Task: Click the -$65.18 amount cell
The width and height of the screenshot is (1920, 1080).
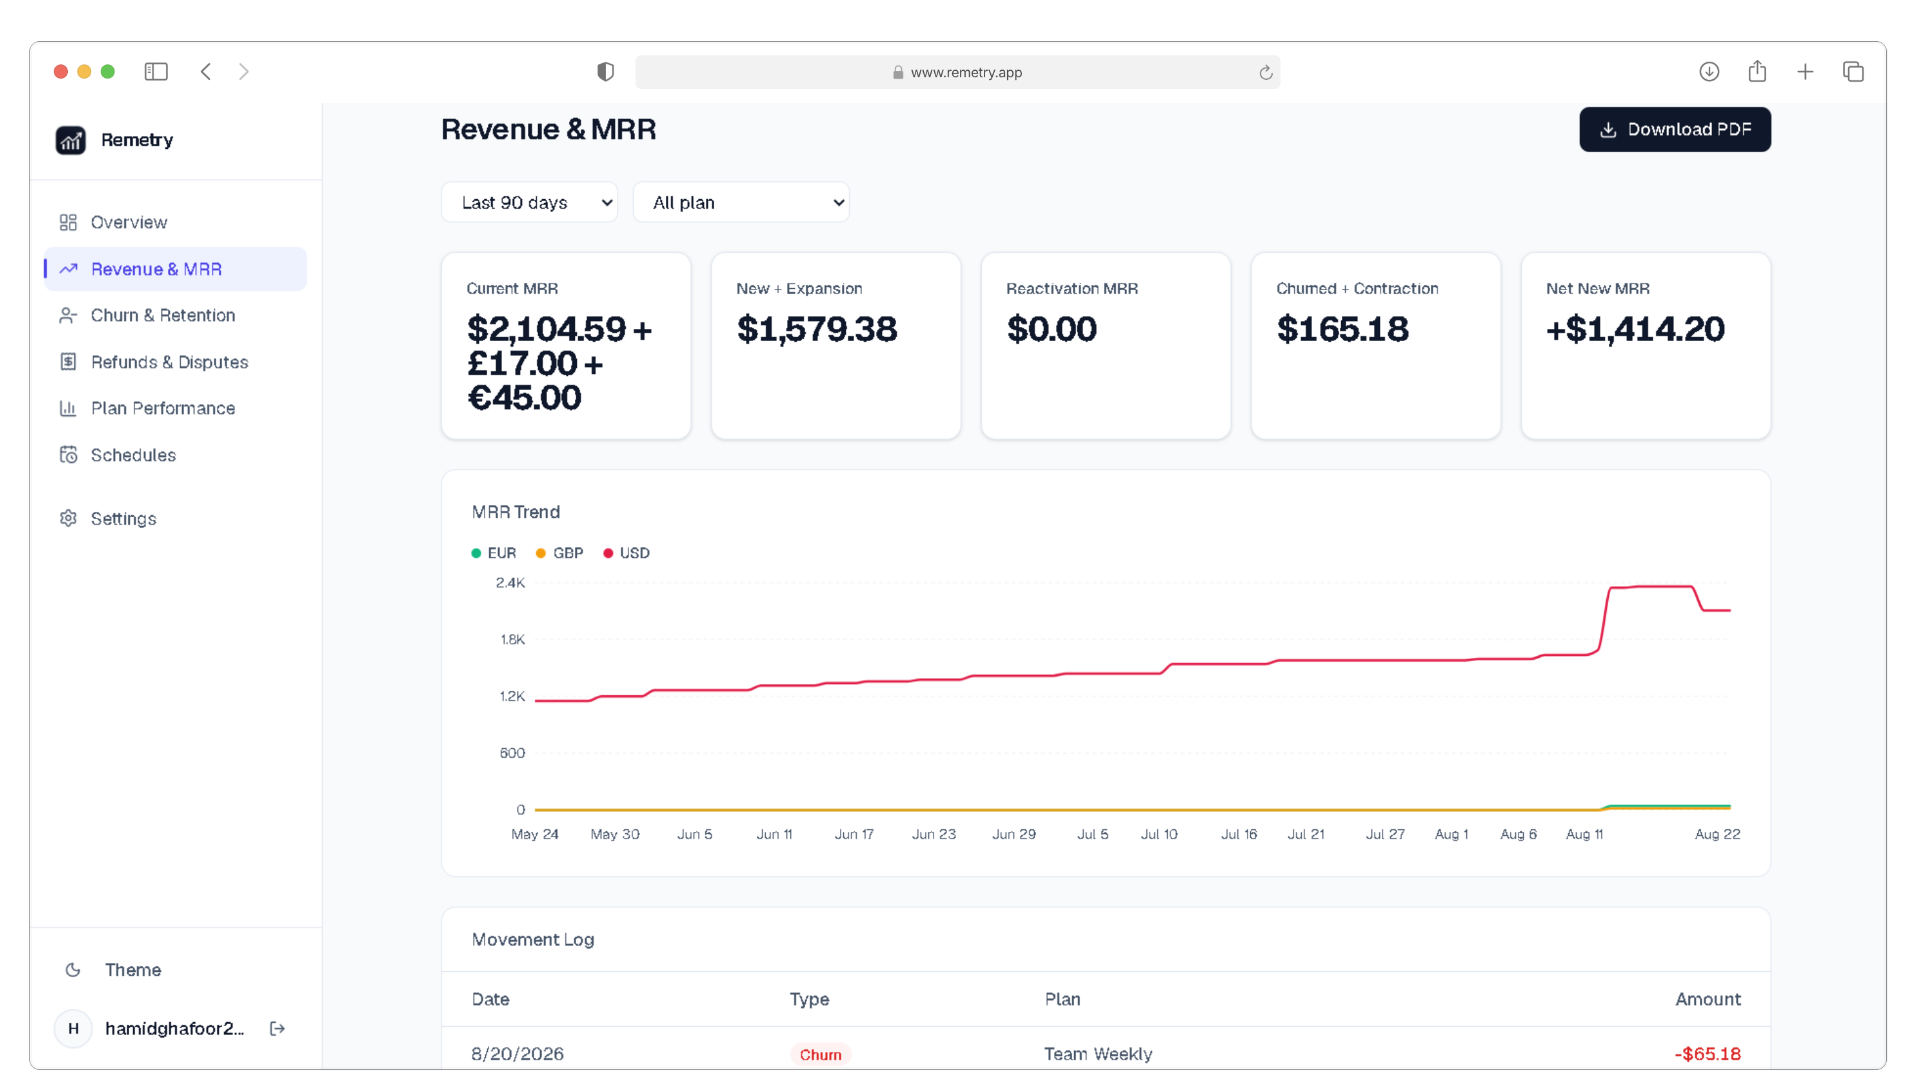Action: pos(1708,1054)
